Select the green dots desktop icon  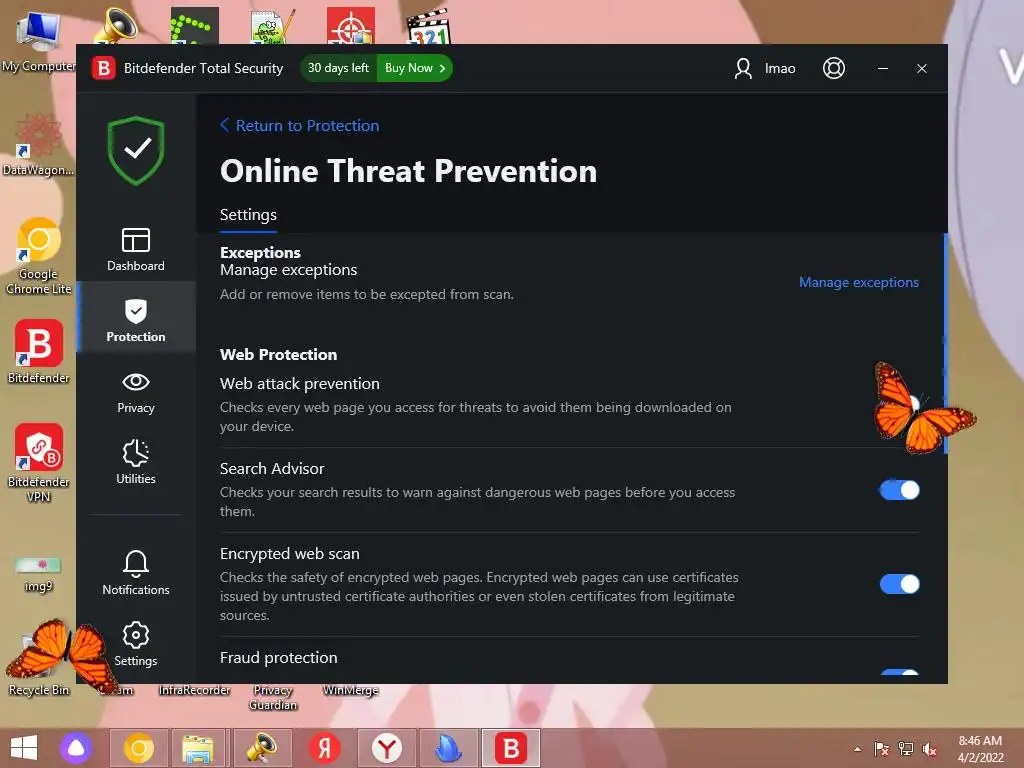coord(195,26)
